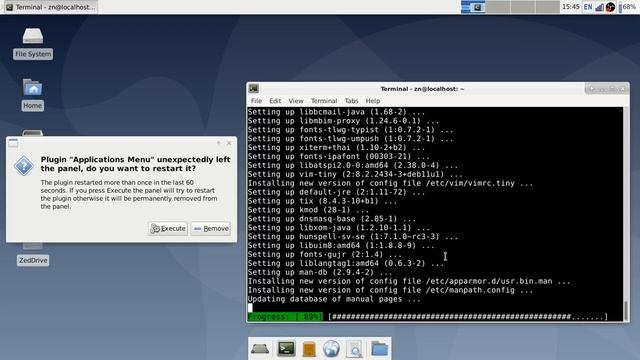Switch to the fourth workspace in pager
Viewport: 640px width, 360px height.
[x=548, y=7]
